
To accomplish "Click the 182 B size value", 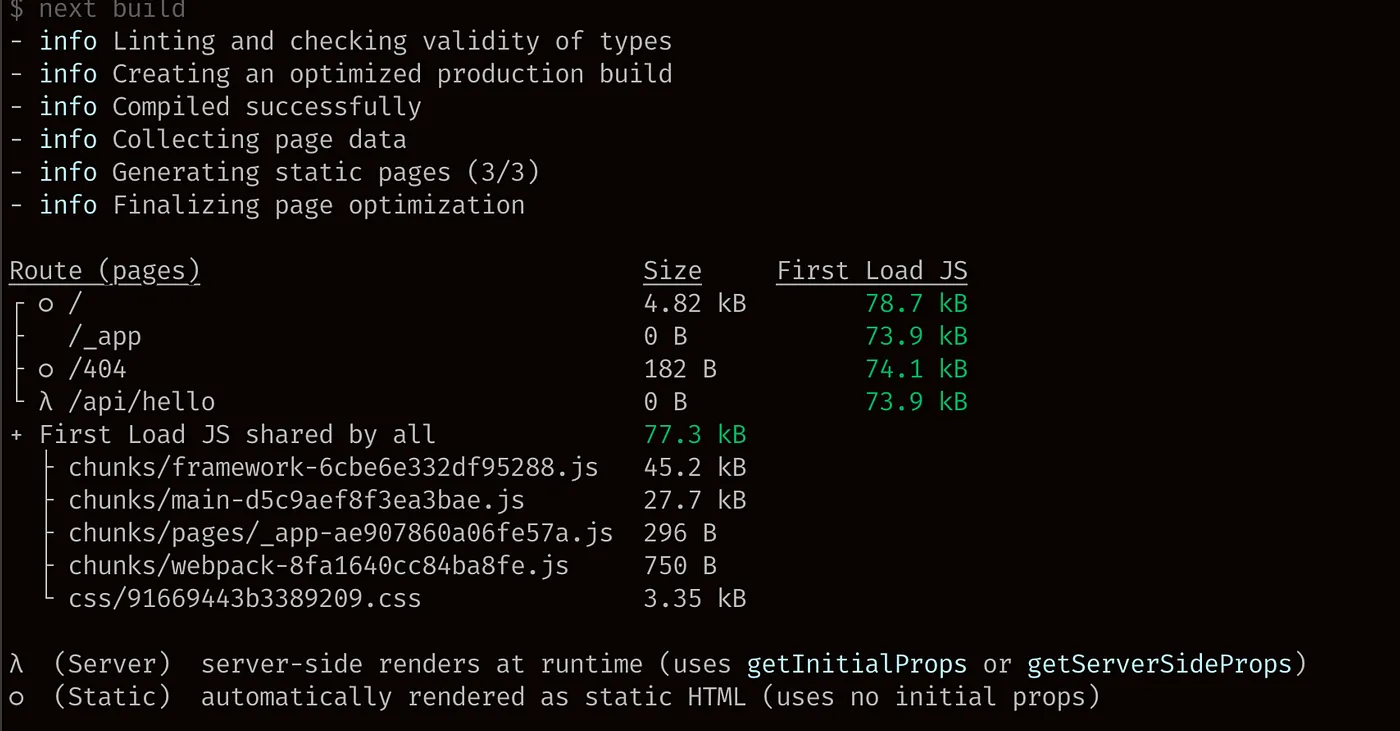I will click(x=680, y=369).
